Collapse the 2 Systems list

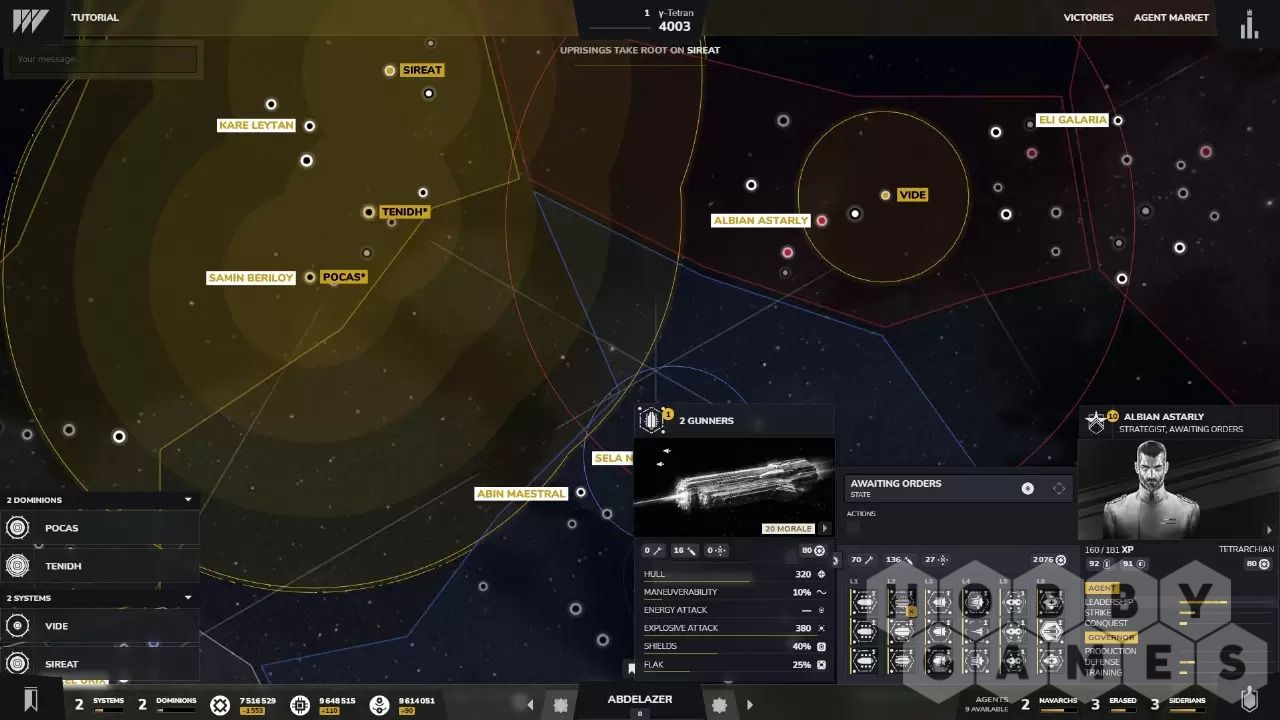click(187, 597)
